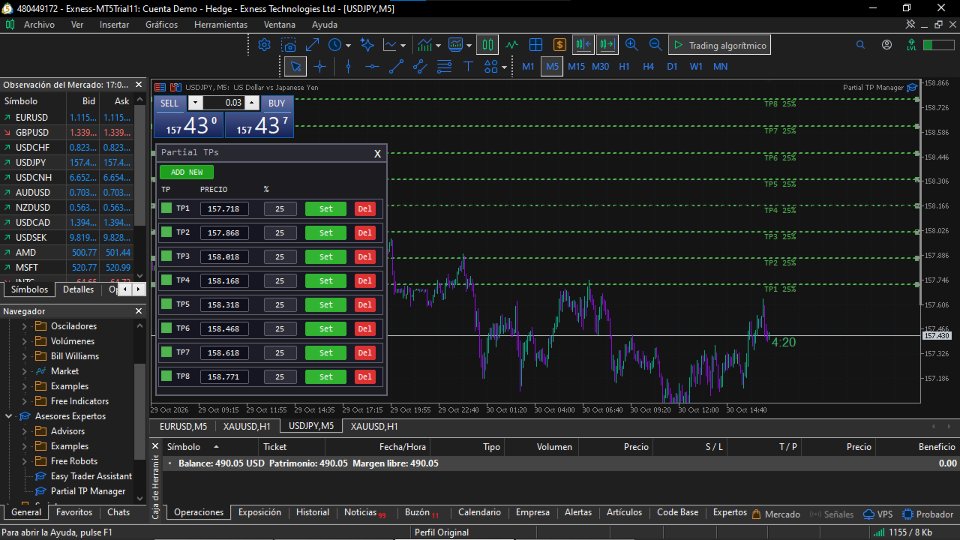Select the Fibonacci retracement tool
The width and height of the screenshot is (960, 540).
click(444, 66)
